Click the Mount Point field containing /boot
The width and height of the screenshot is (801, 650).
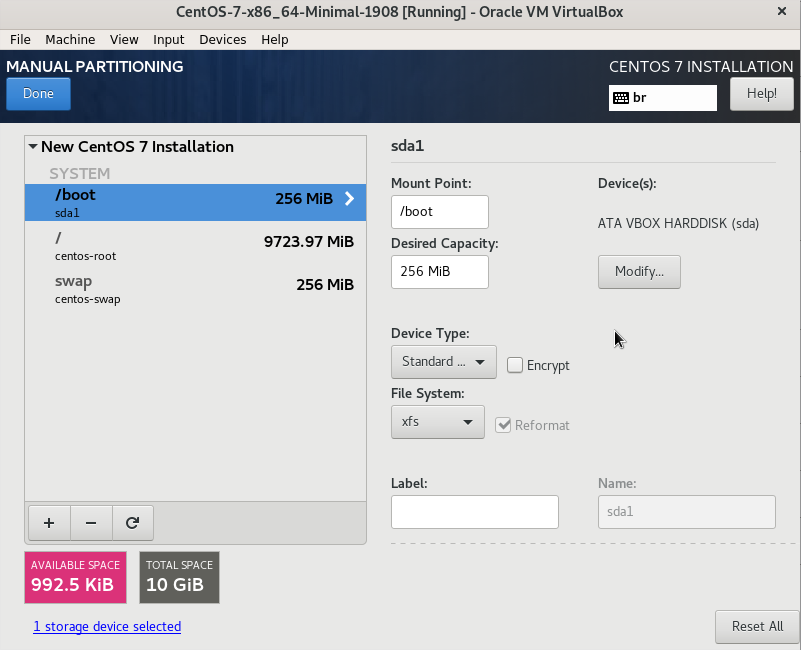coord(440,212)
